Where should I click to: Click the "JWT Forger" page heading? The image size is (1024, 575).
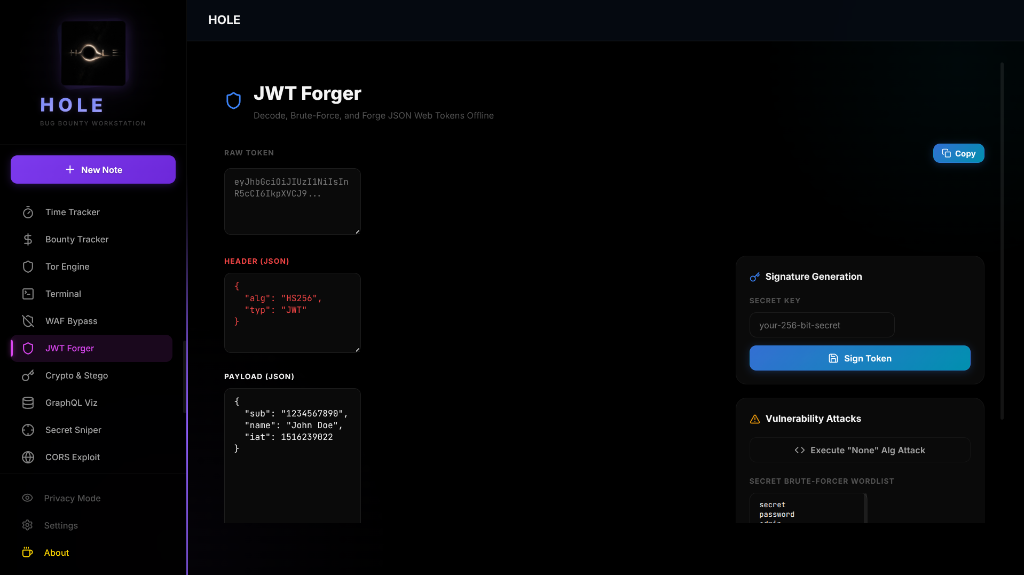coord(307,93)
